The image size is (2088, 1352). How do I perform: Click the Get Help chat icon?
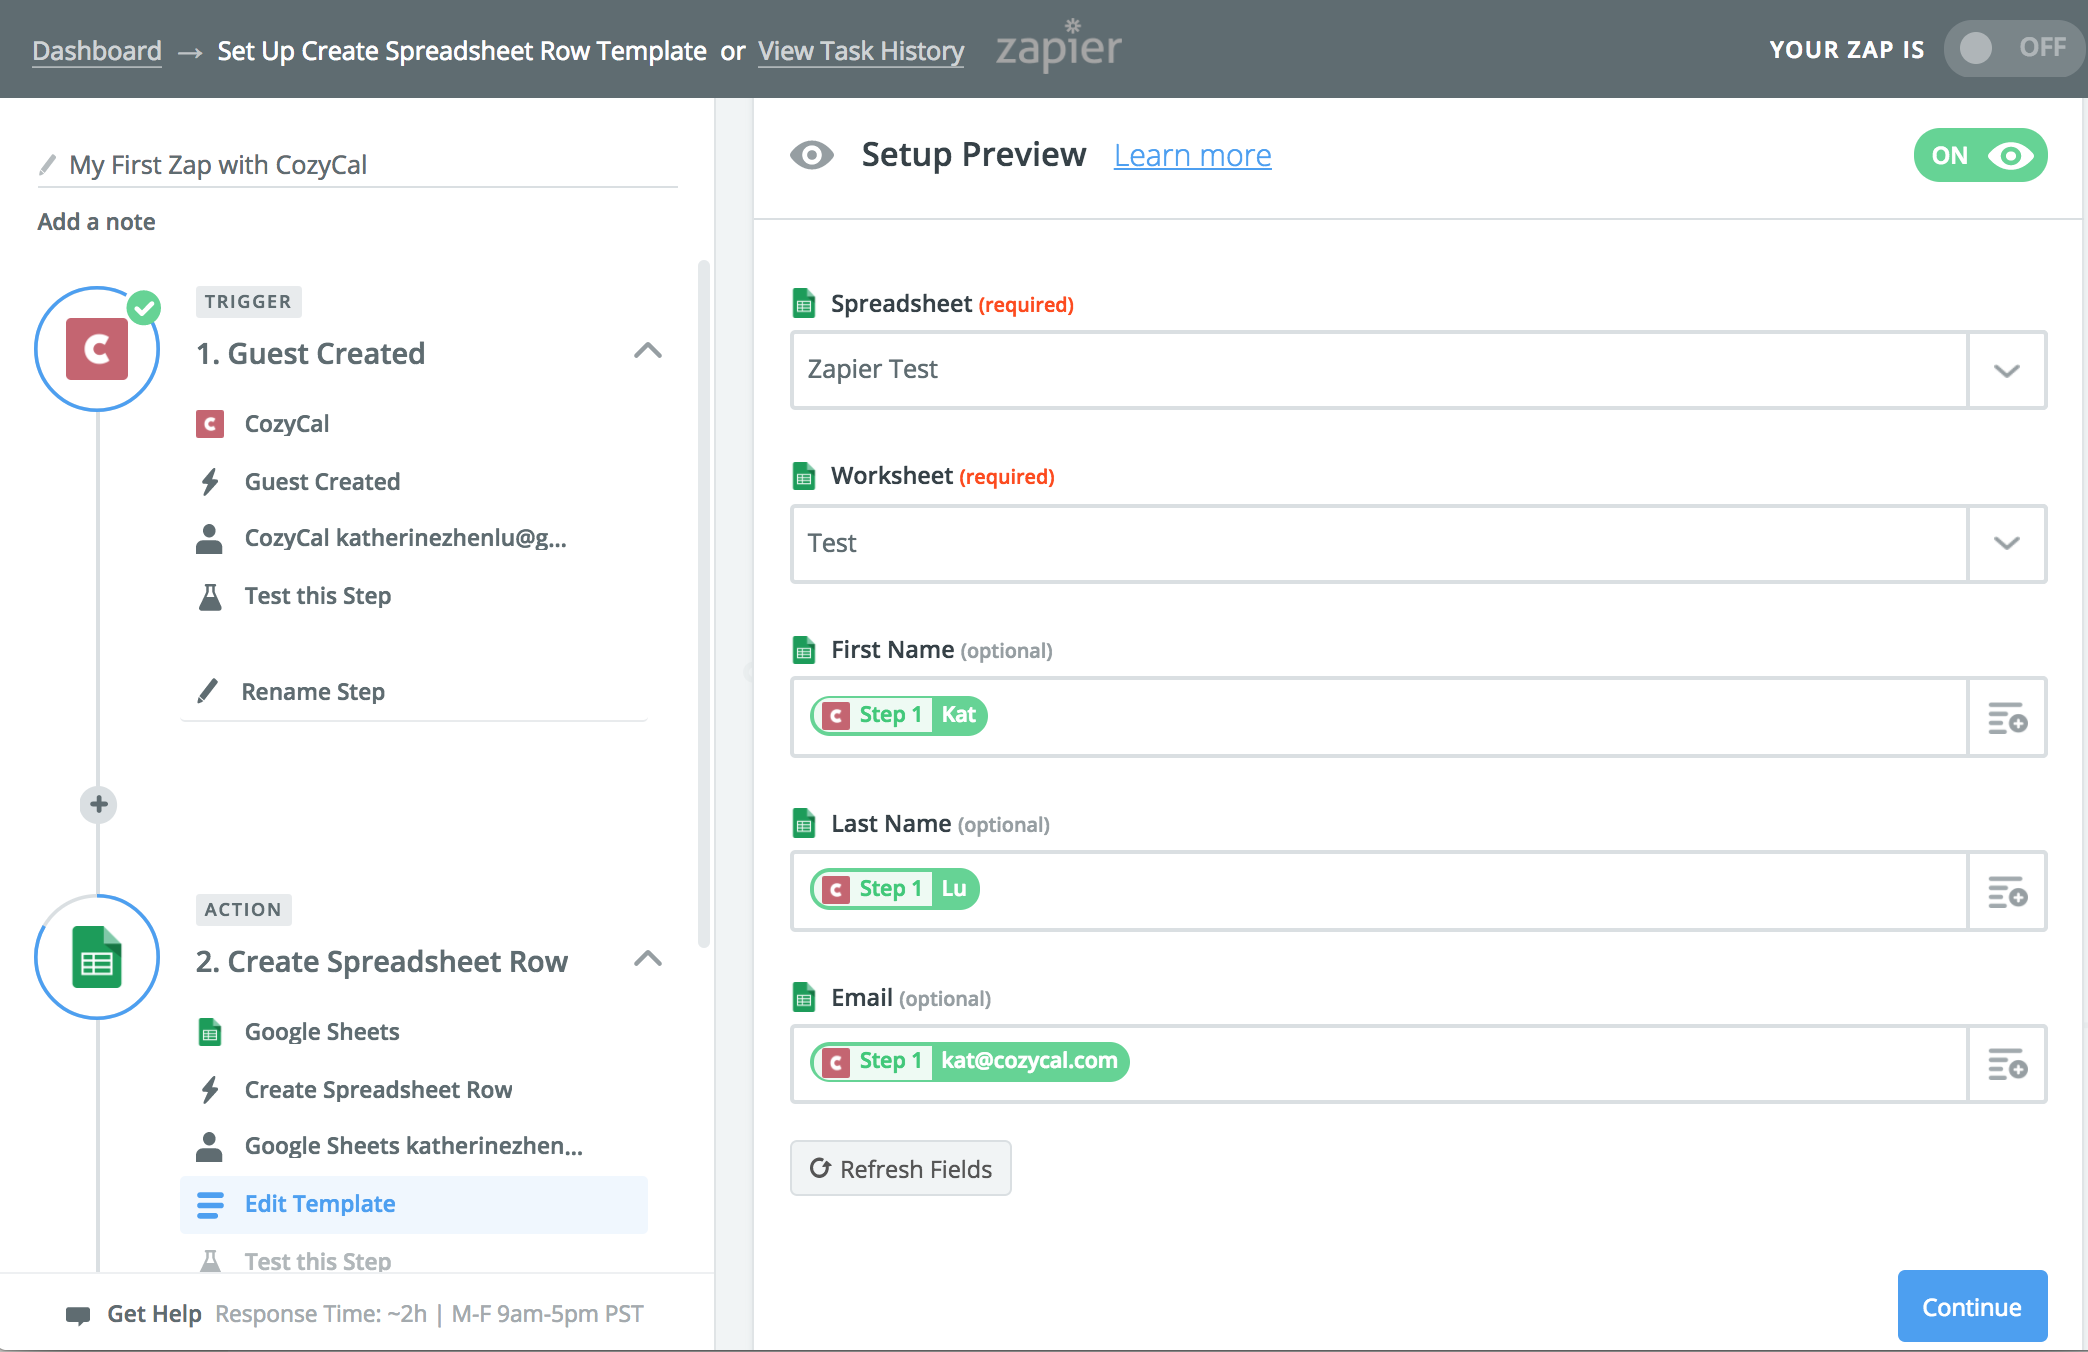[x=78, y=1315]
